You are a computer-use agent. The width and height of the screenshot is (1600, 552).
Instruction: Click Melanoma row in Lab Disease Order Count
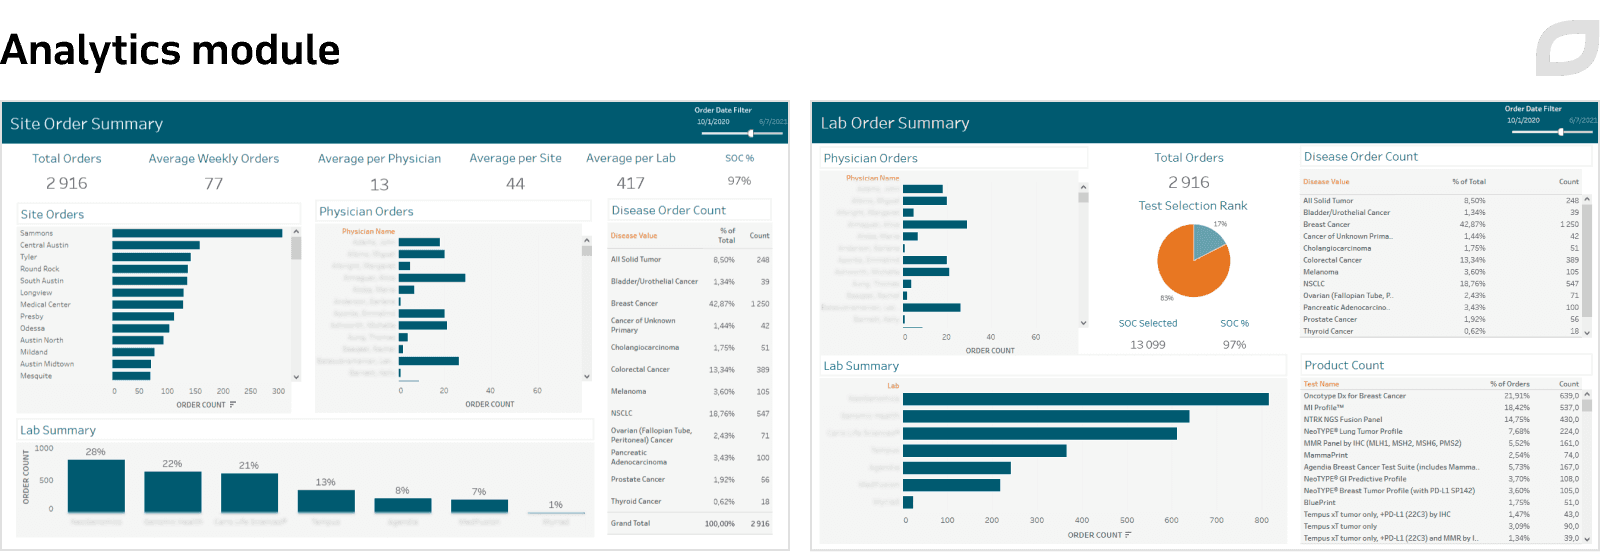[1441, 272]
